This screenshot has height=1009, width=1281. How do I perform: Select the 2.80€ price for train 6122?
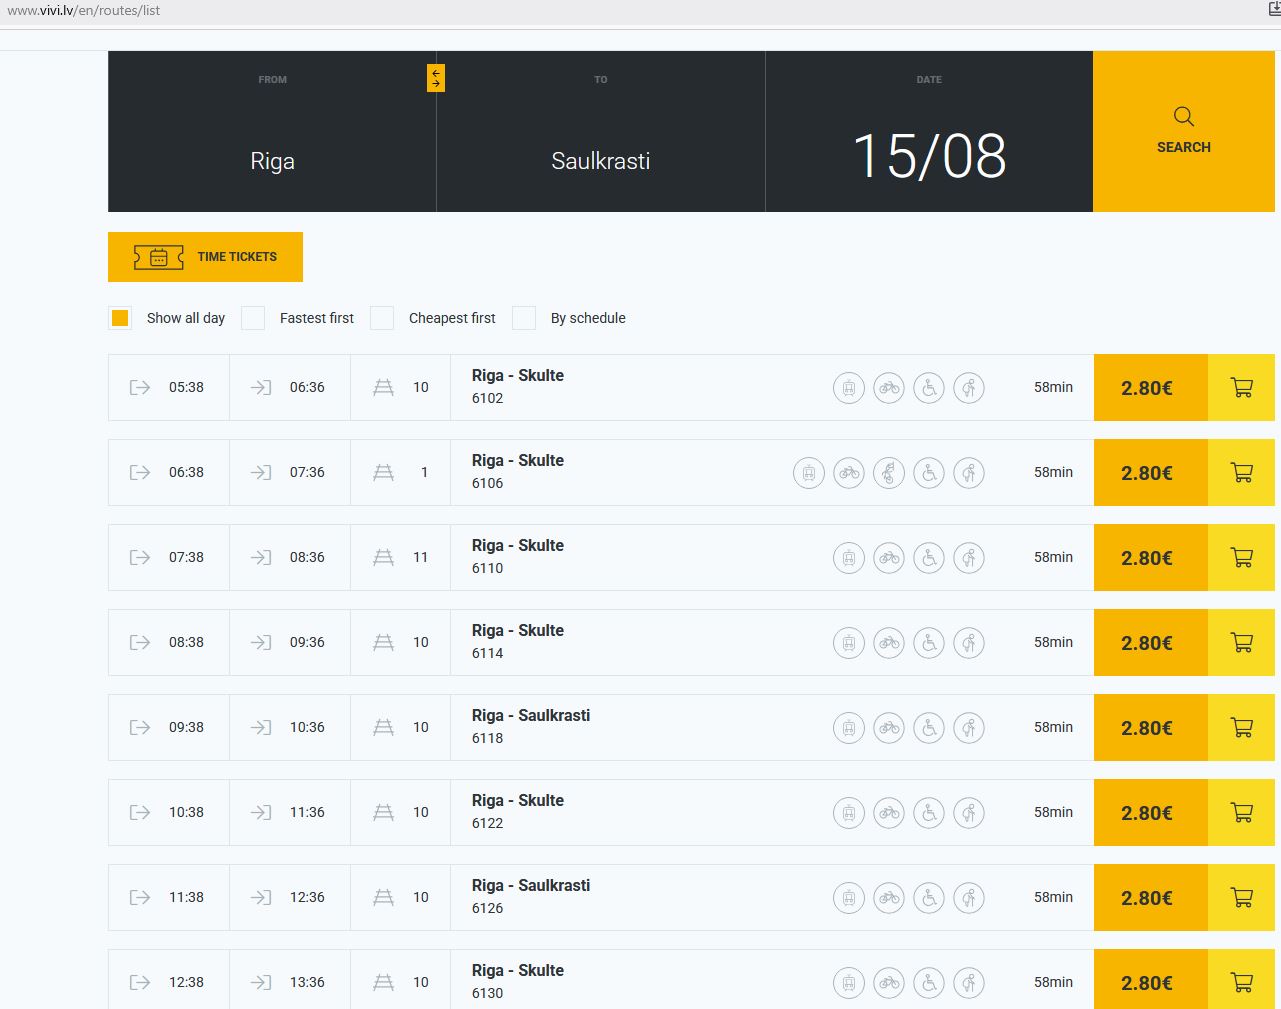click(1150, 812)
